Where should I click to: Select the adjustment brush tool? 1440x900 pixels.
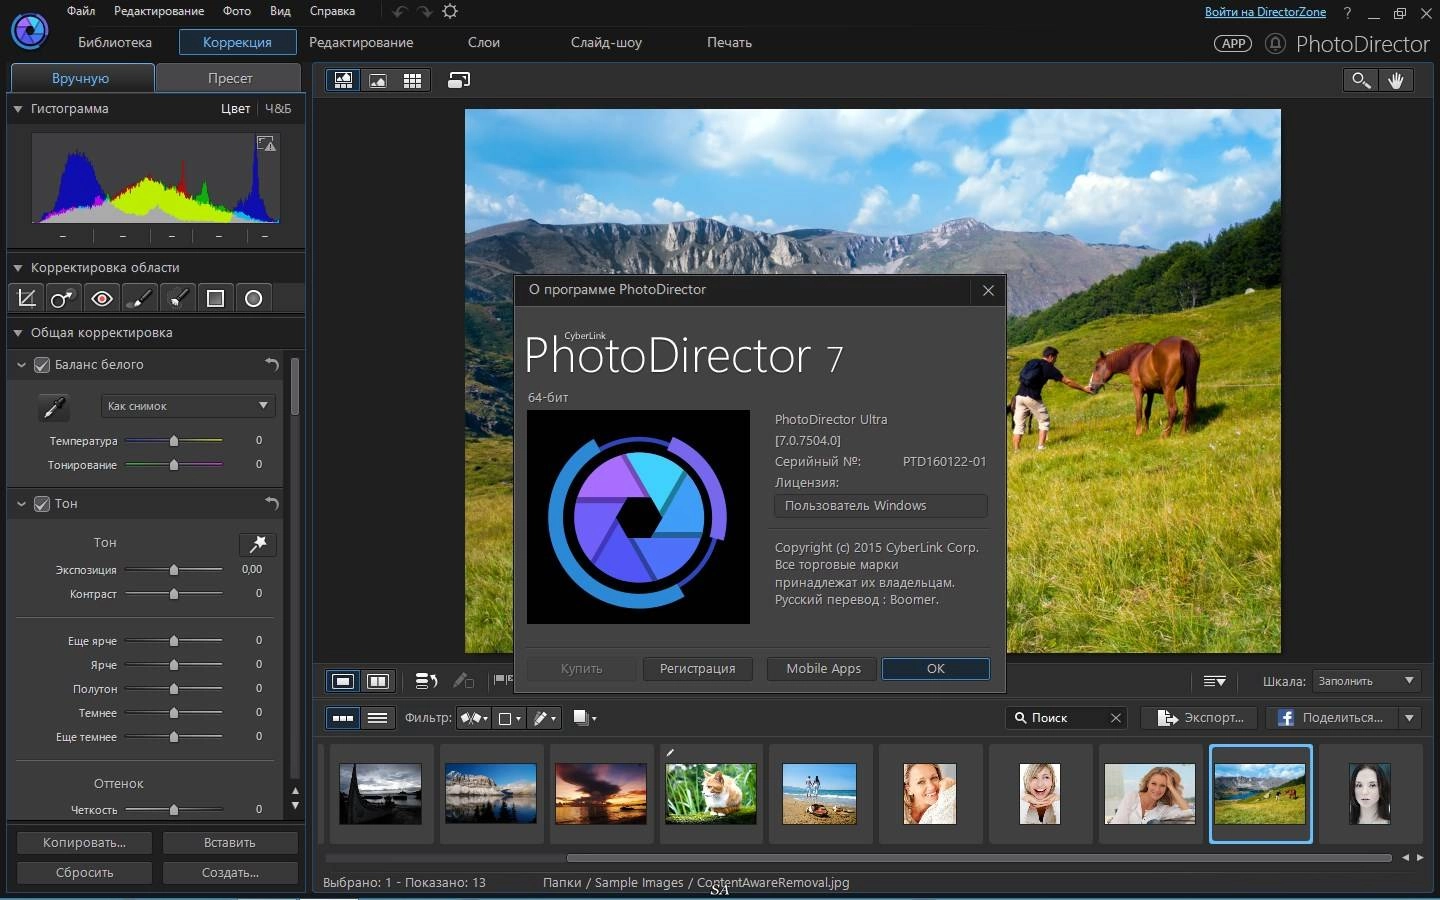point(140,298)
